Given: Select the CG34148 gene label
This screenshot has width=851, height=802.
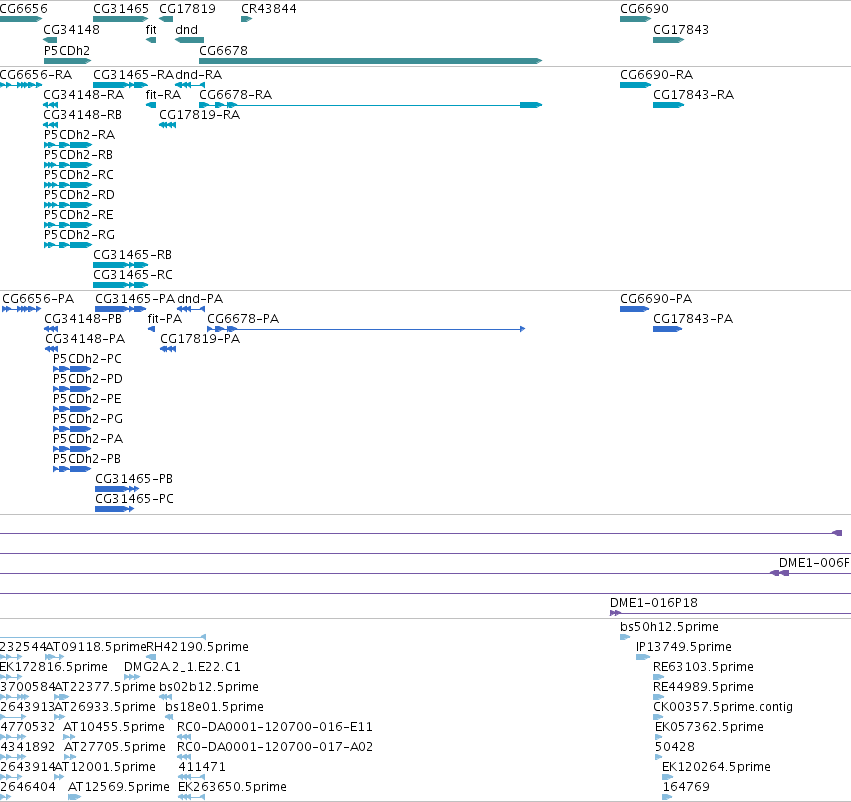Looking at the screenshot, I should (72, 29).
